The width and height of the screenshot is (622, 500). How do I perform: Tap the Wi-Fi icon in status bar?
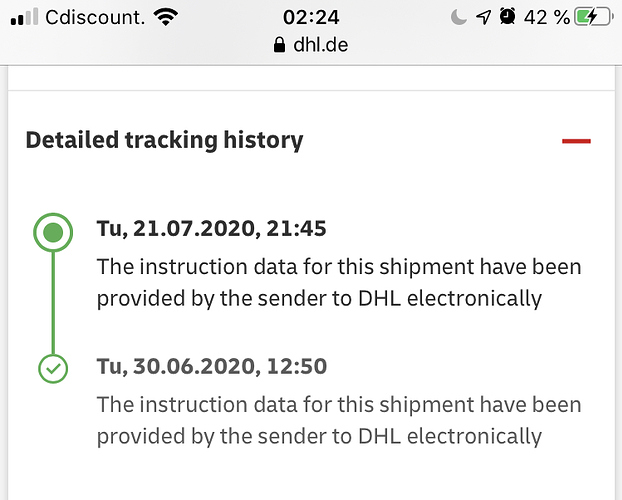coord(166,17)
